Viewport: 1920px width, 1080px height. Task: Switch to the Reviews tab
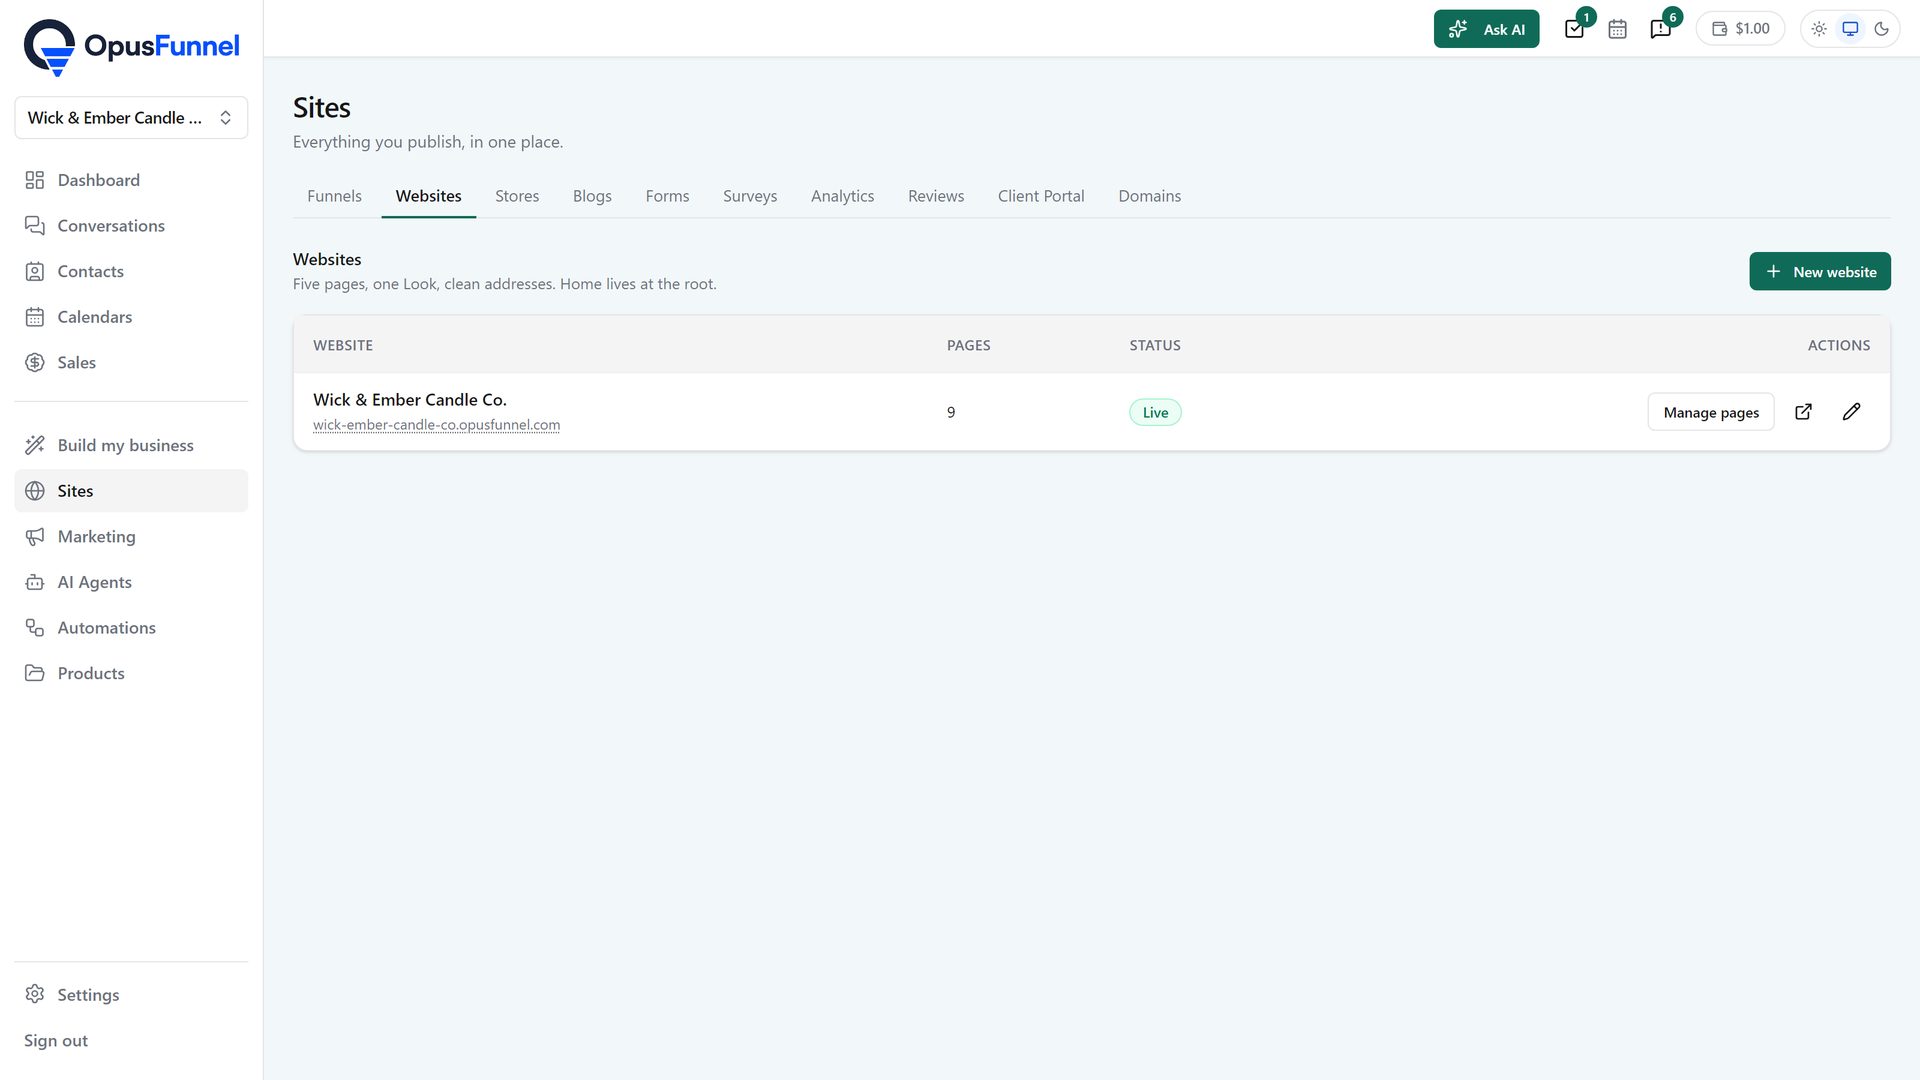[x=936, y=196]
